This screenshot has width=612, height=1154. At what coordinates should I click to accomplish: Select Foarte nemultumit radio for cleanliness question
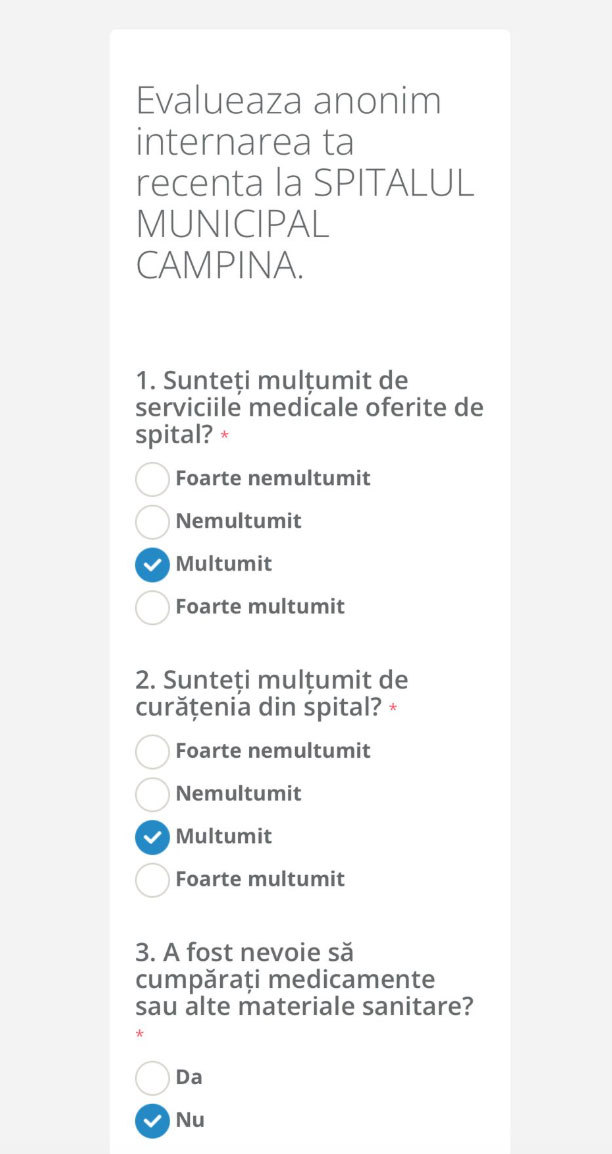coord(152,751)
